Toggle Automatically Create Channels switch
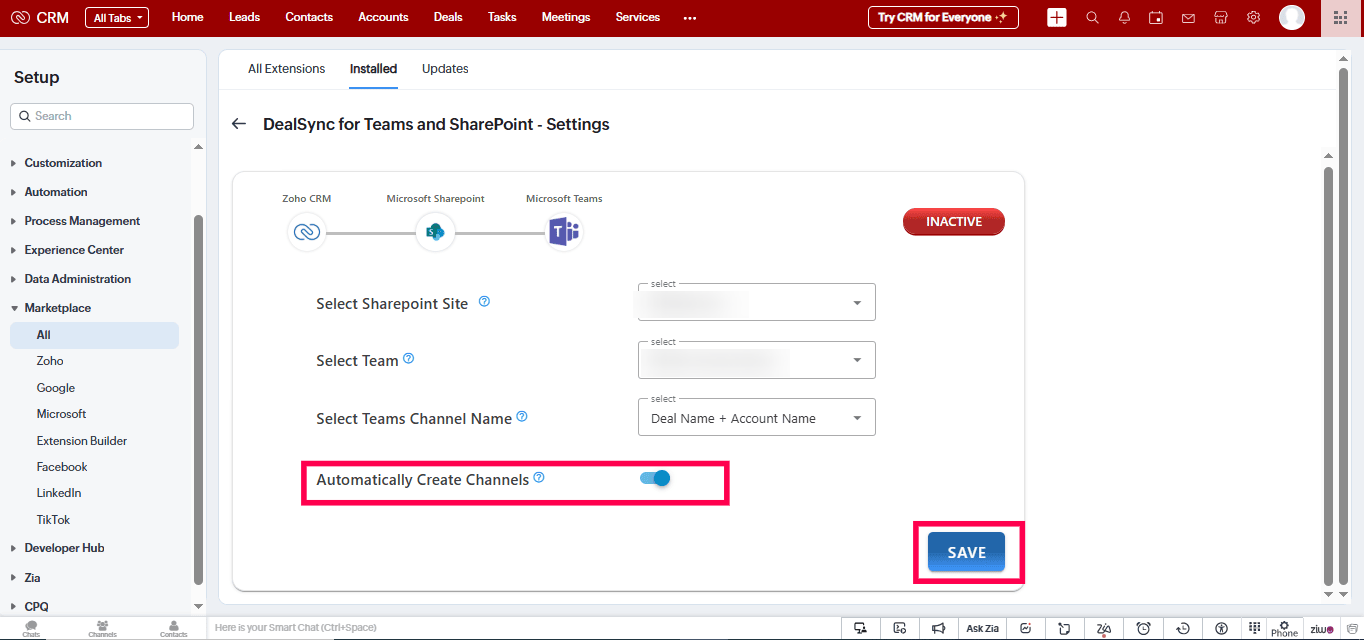The width and height of the screenshot is (1364, 640). pyautogui.click(x=655, y=478)
